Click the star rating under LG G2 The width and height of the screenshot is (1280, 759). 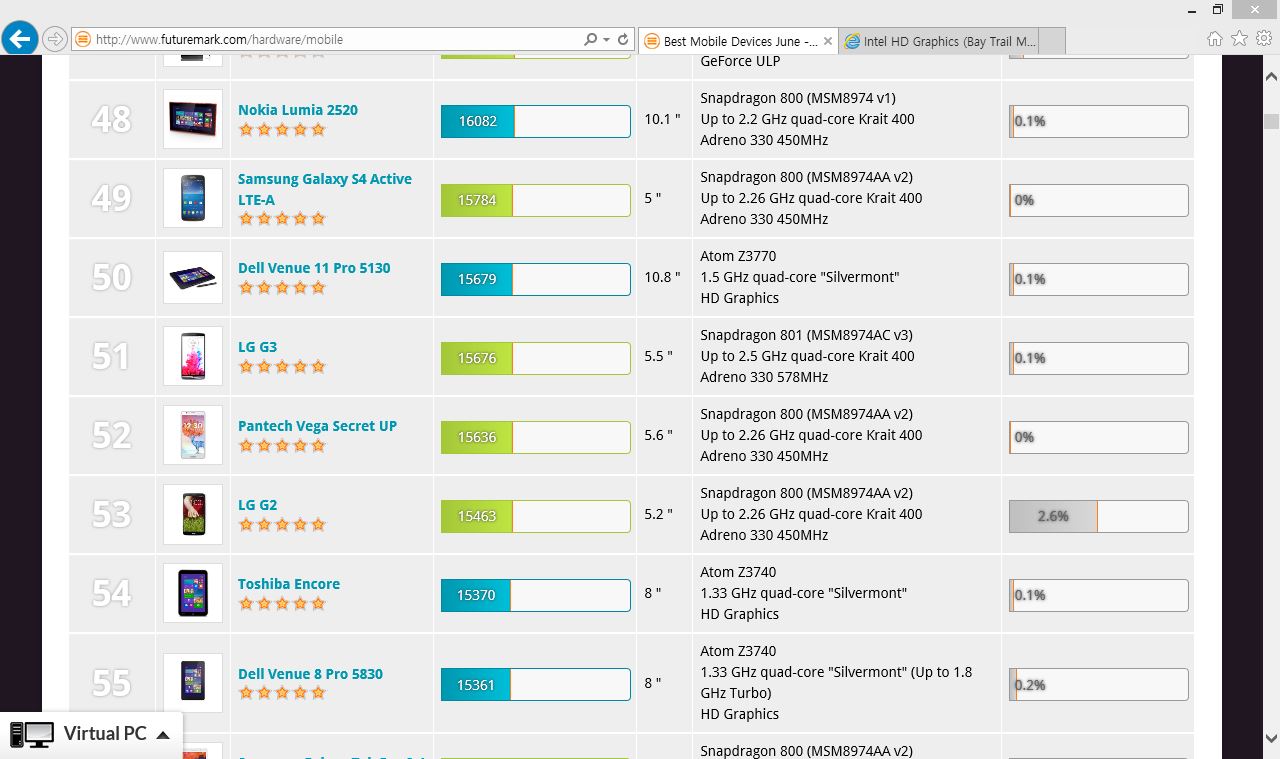(282, 525)
